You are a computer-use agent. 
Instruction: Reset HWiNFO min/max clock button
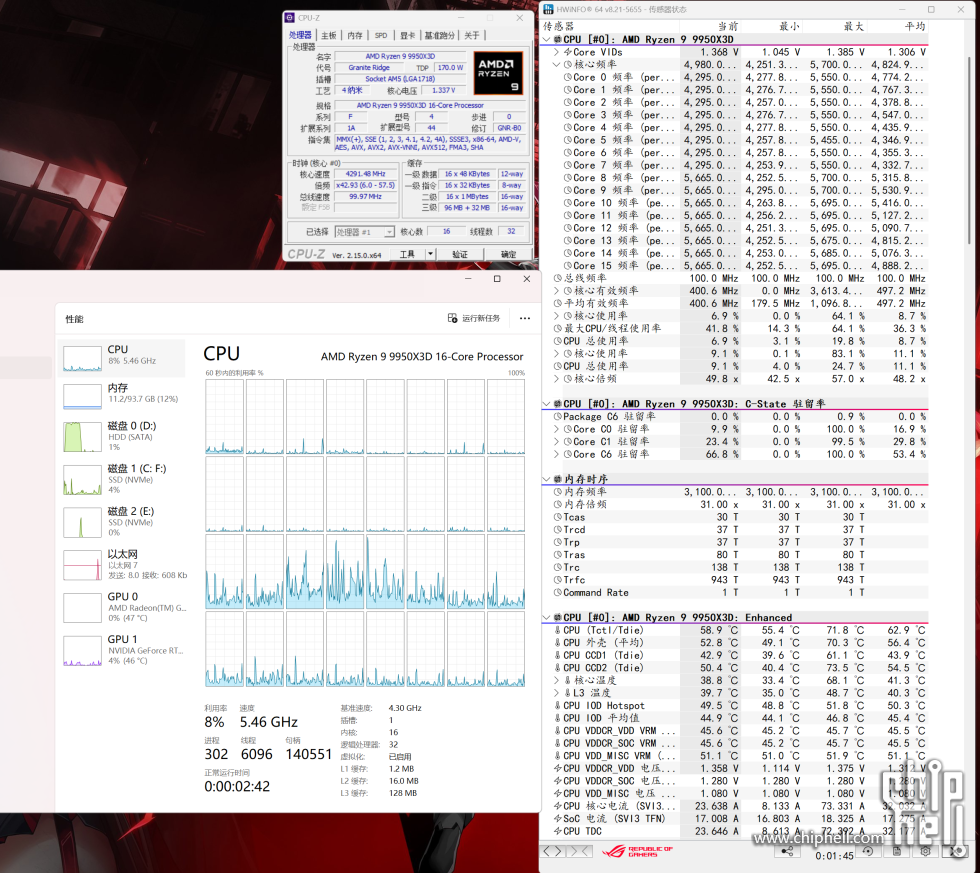868,851
